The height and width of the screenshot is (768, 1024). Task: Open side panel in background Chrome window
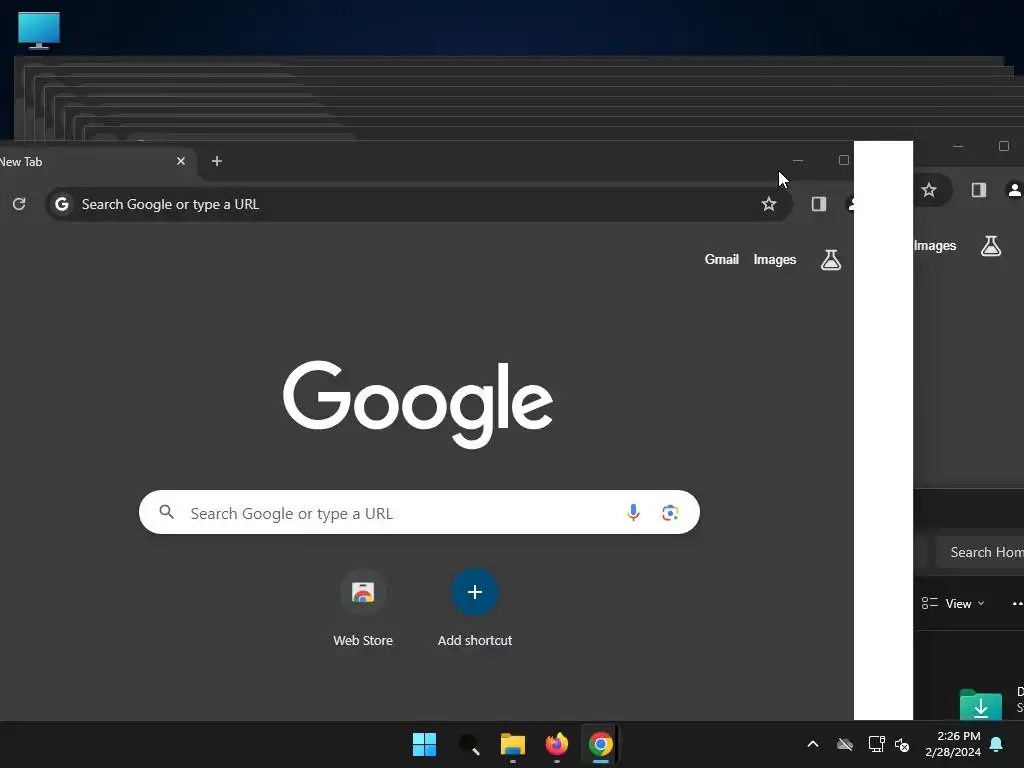(x=978, y=190)
